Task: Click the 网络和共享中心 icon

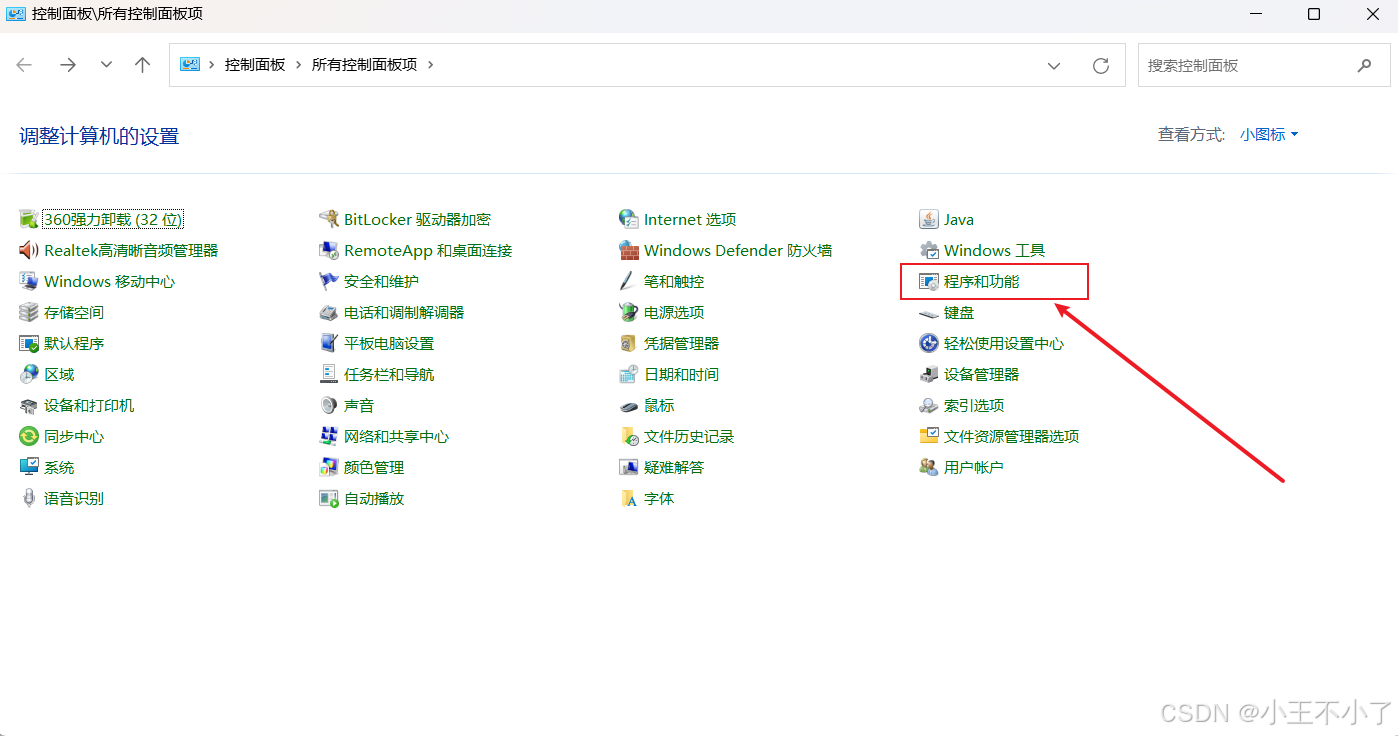Action: (329, 436)
